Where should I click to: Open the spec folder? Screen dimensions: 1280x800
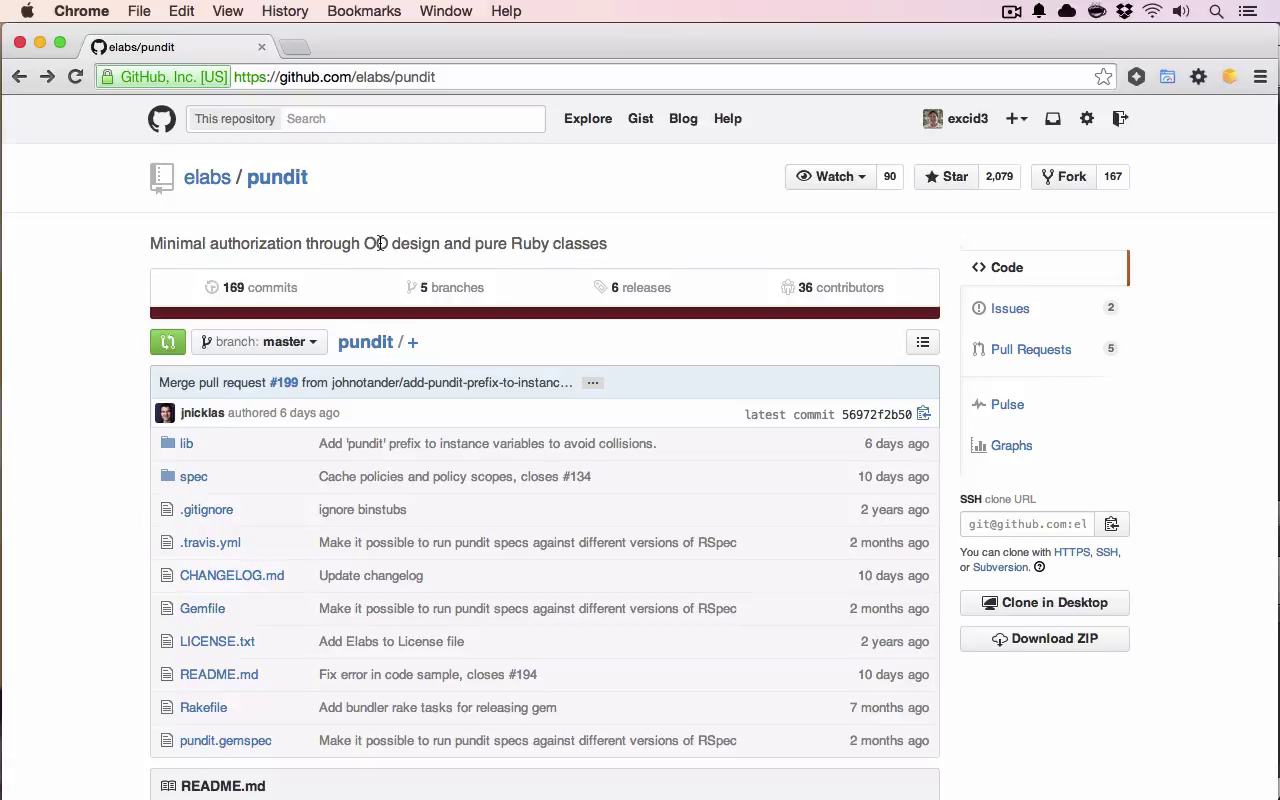click(194, 476)
